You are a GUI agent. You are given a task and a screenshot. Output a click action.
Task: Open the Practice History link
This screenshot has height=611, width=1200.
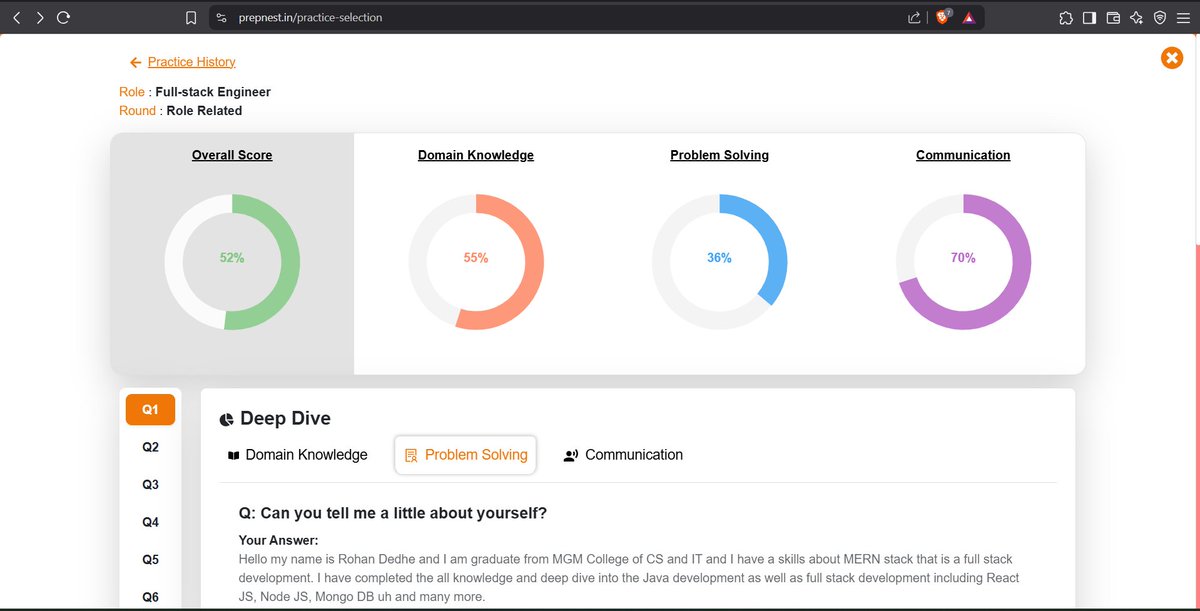(x=191, y=62)
